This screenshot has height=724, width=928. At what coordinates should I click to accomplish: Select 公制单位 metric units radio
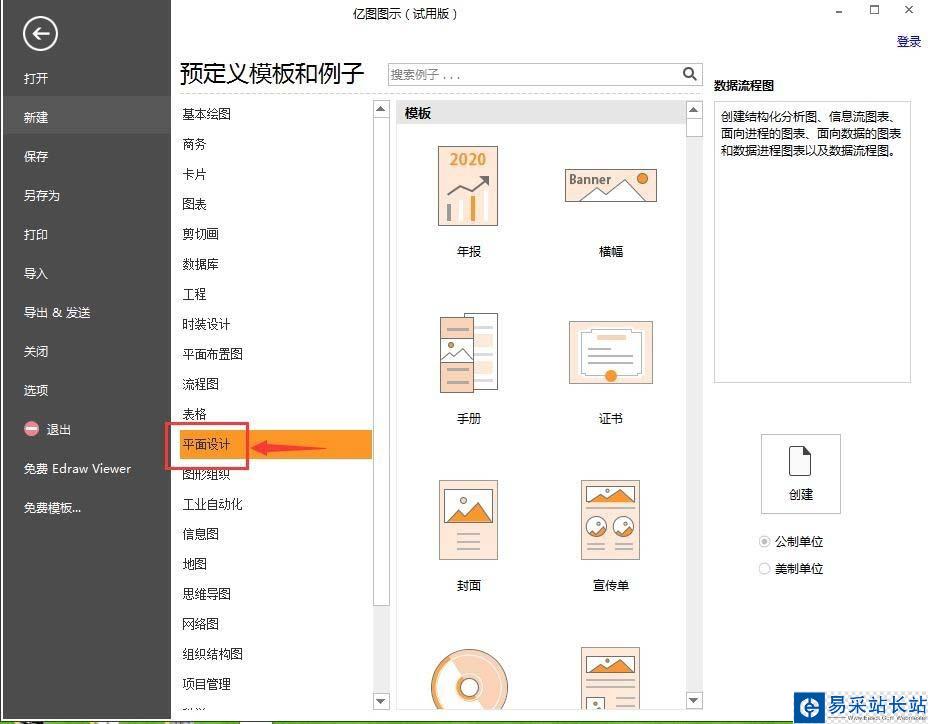pos(764,542)
